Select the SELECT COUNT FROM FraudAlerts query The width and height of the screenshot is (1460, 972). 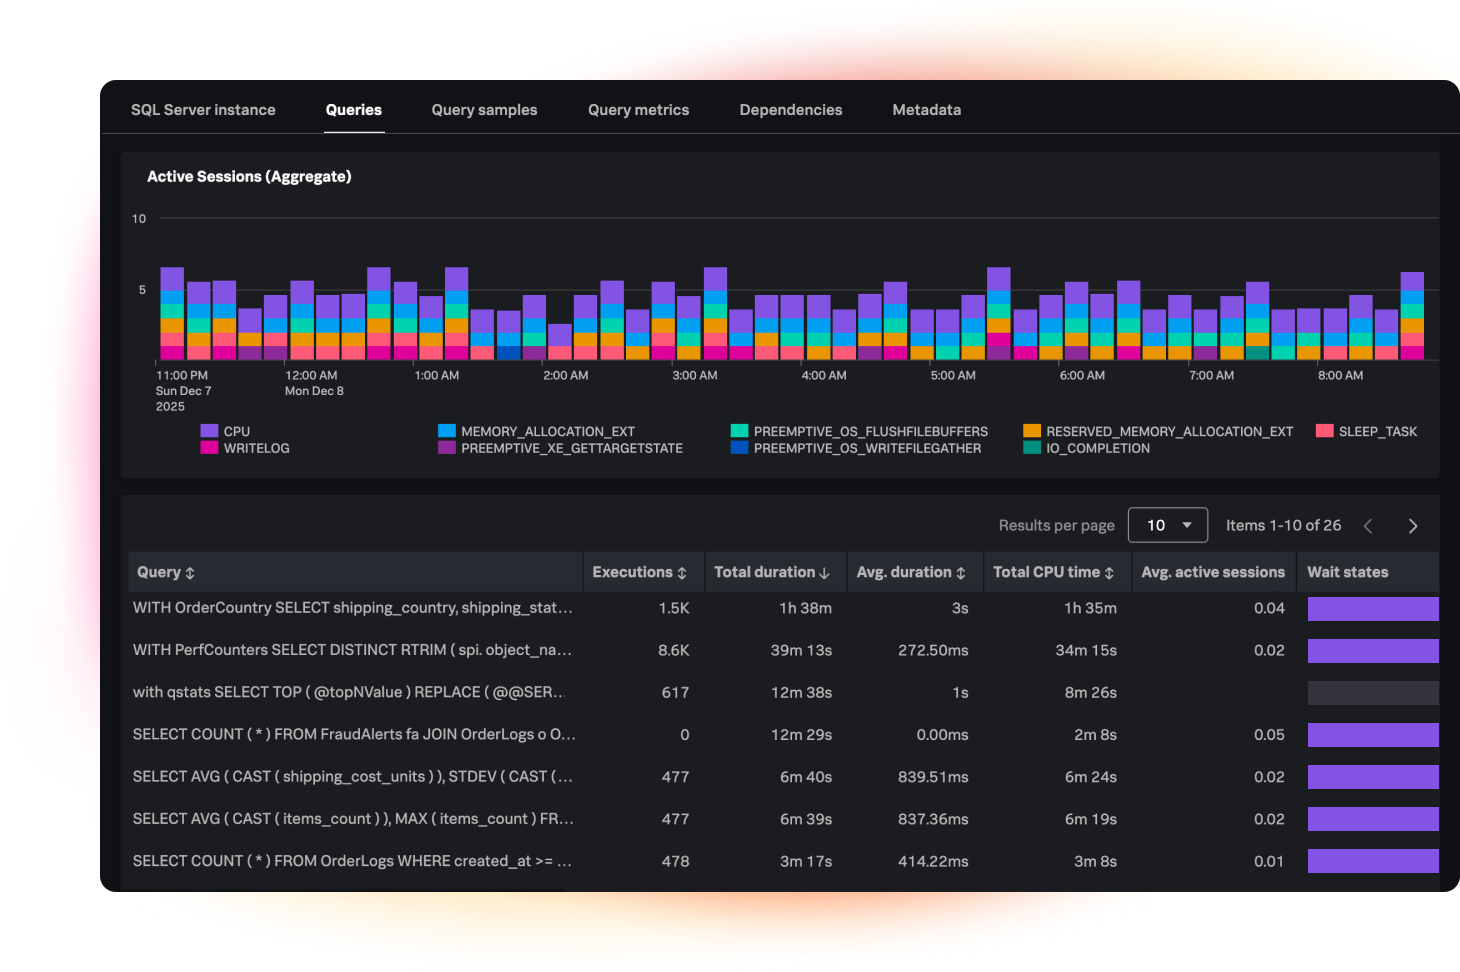(353, 734)
